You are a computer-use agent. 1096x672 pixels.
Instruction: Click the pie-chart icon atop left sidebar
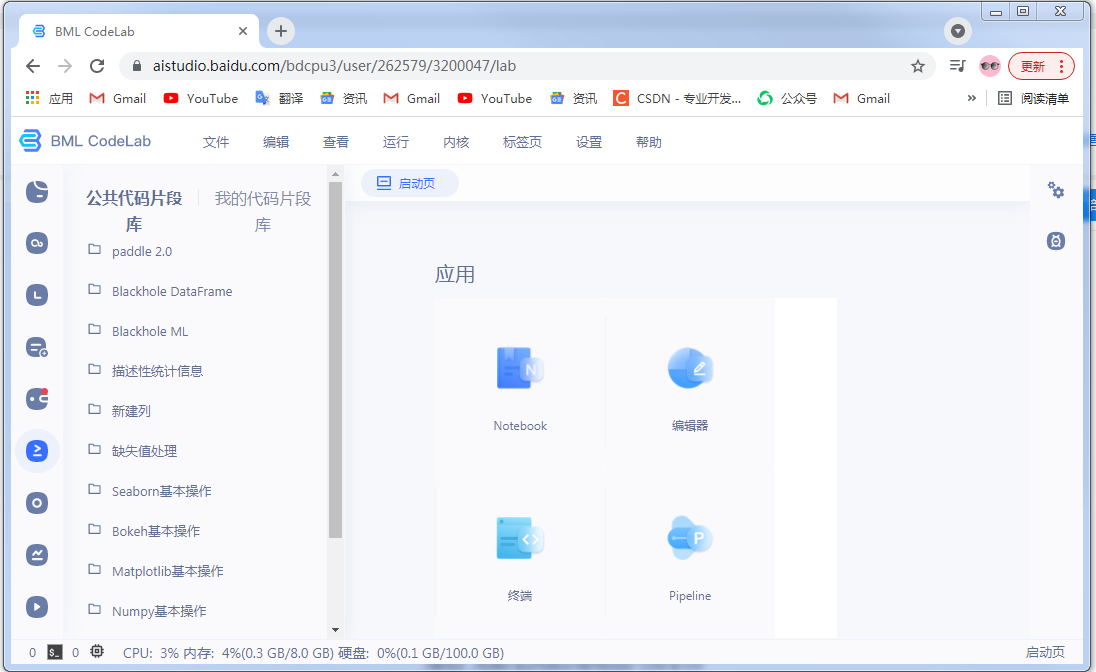[37, 191]
